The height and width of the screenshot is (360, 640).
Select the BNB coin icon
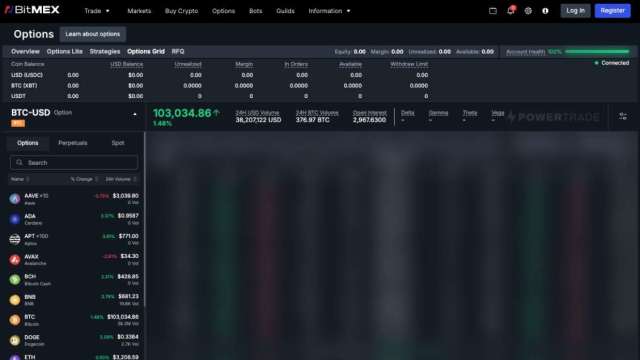click(15, 300)
